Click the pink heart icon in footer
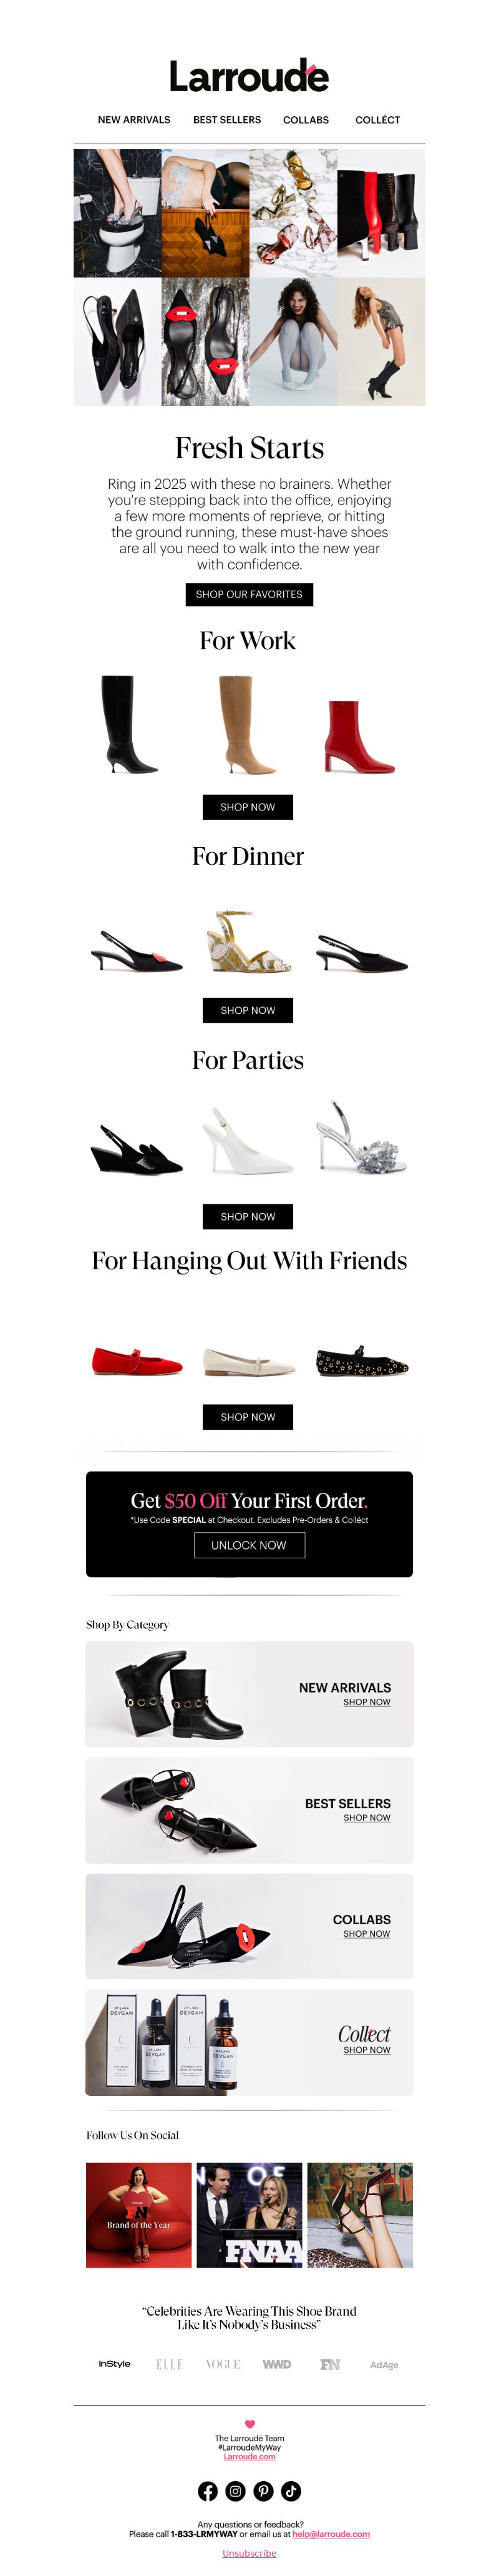The width and height of the screenshot is (499, 2576). 250,2424
